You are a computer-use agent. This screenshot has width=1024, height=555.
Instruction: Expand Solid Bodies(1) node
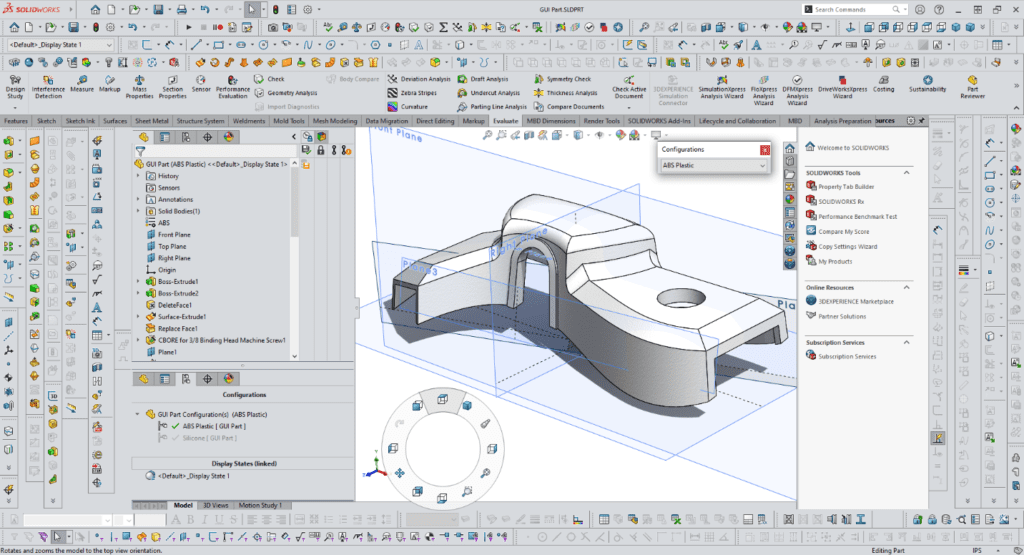[138, 211]
